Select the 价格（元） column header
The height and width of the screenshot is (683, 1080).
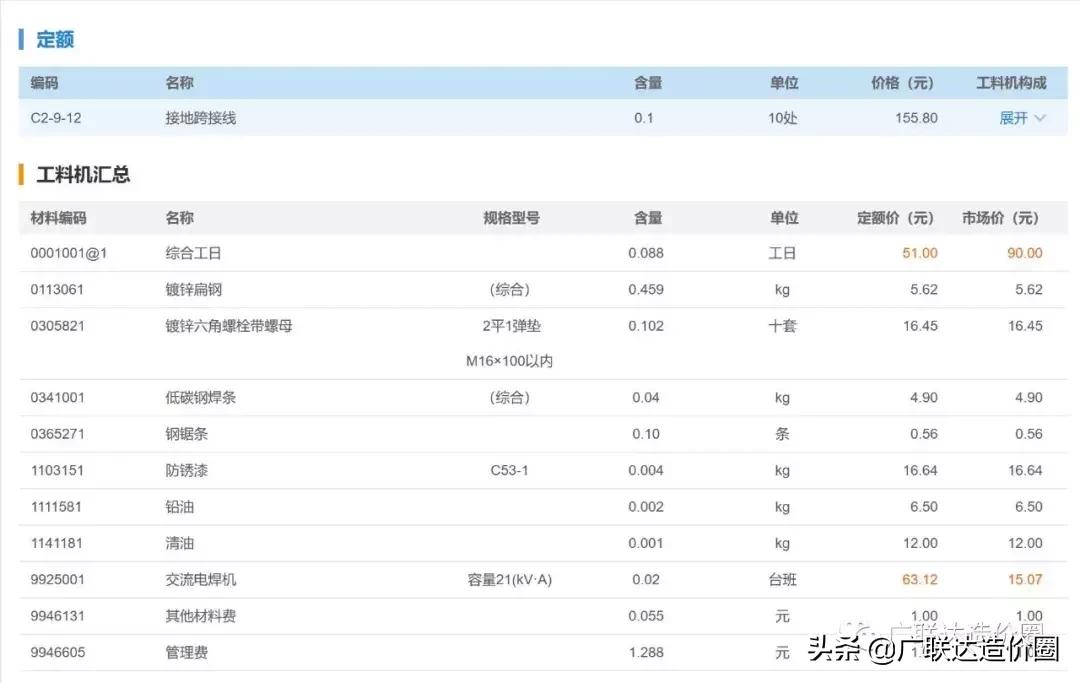tap(902, 83)
